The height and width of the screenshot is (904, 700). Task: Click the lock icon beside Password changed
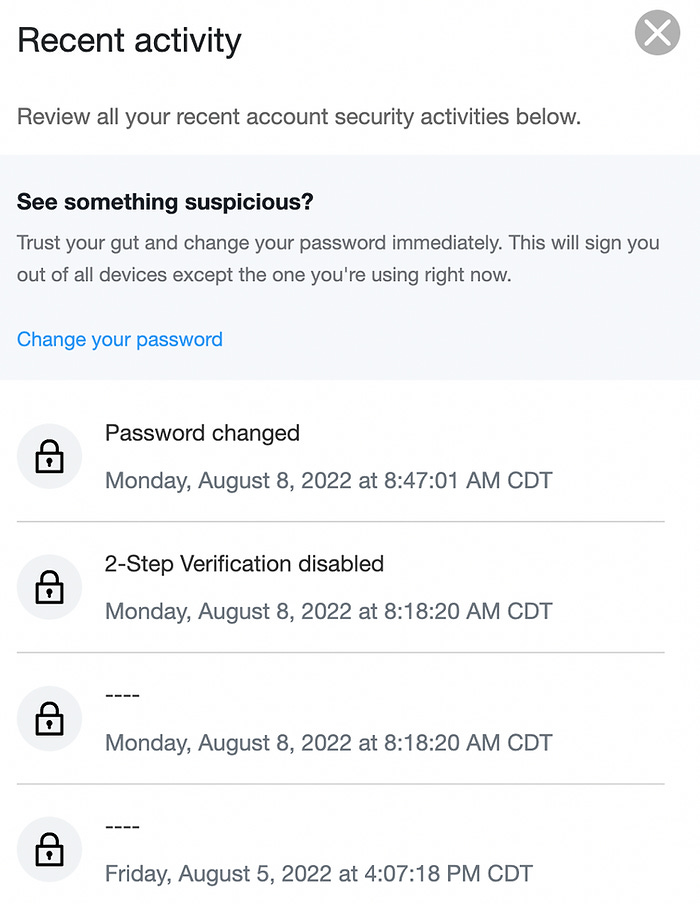(x=49, y=457)
